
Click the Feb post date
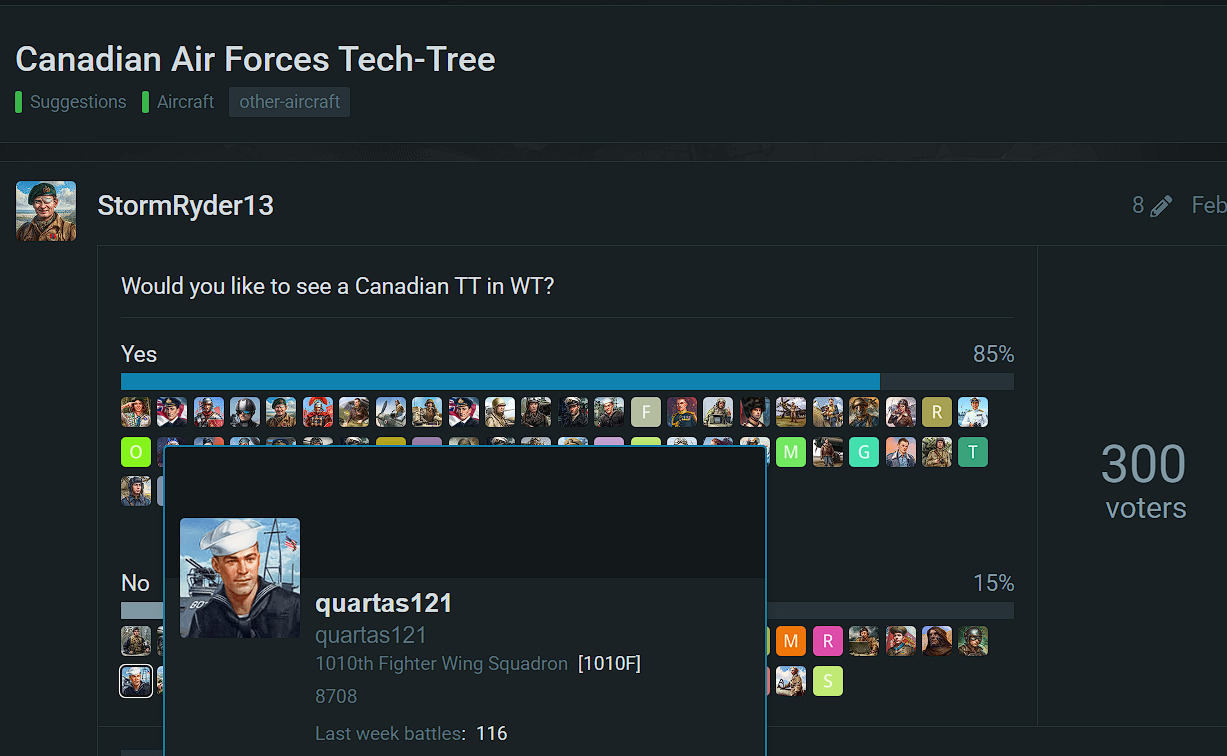(1209, 206)
